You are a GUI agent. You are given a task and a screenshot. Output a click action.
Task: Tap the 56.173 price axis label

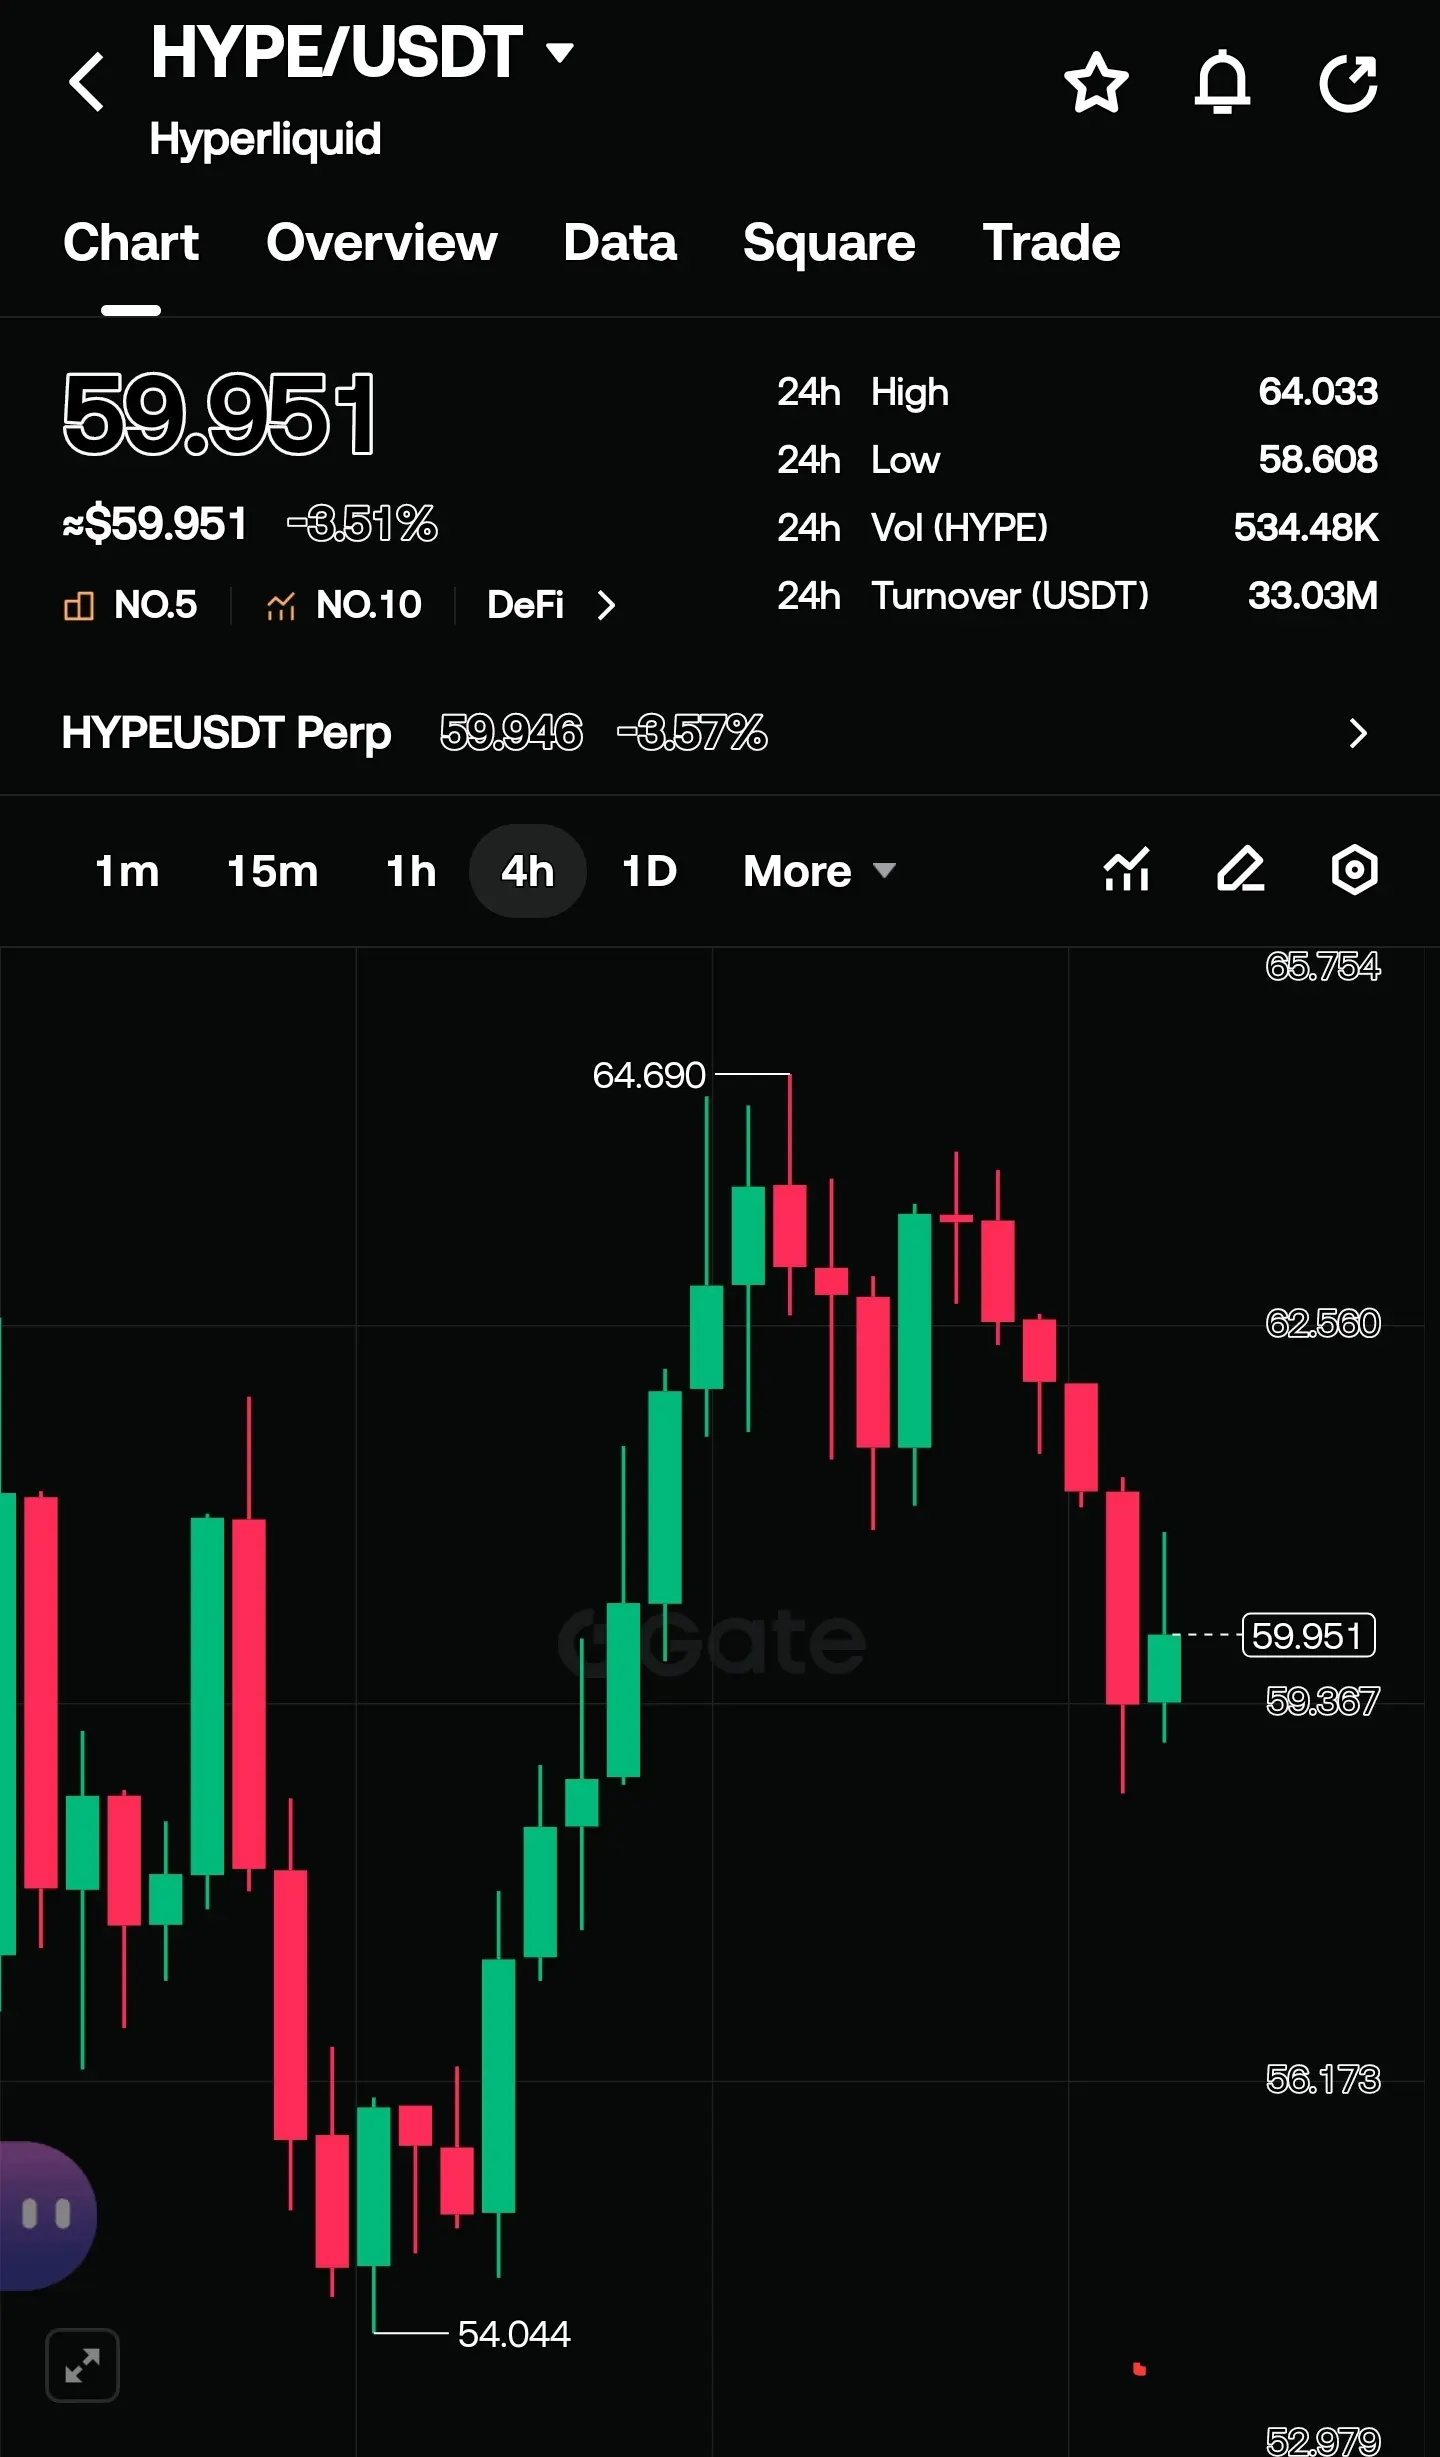click(x=1323, y=2080)
